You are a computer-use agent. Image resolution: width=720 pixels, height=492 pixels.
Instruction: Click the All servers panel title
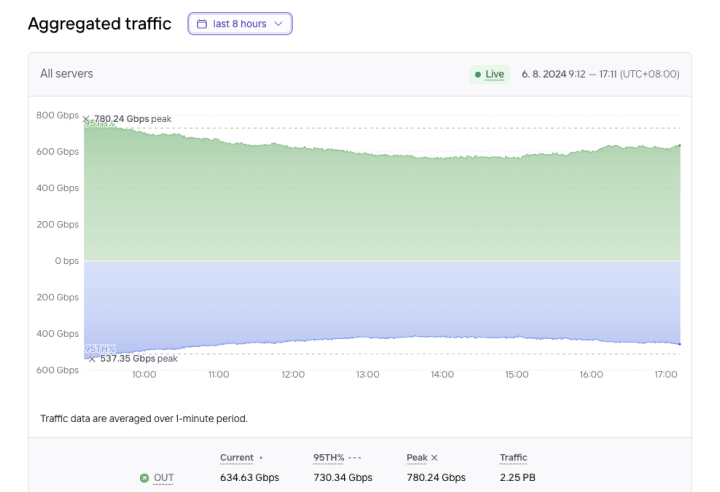67,74
